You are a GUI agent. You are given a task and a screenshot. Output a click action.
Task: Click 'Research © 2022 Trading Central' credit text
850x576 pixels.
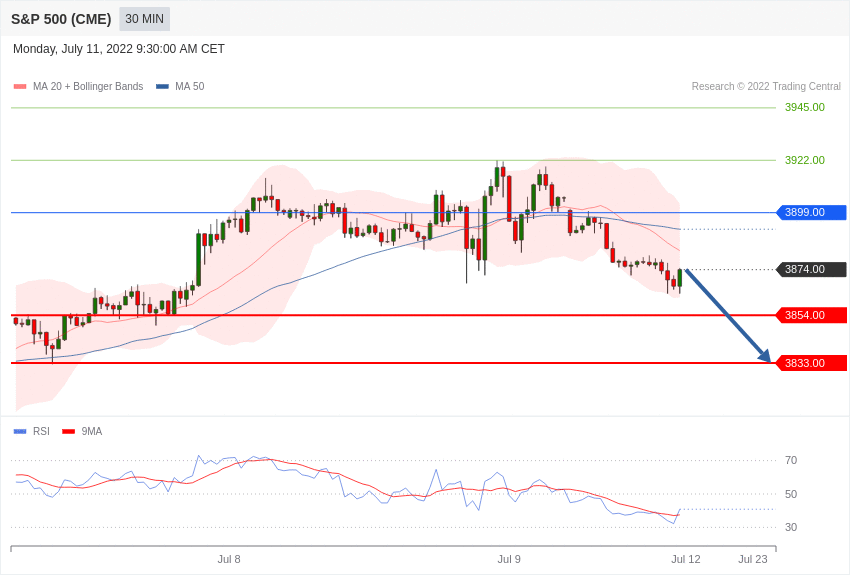point(766,86)
